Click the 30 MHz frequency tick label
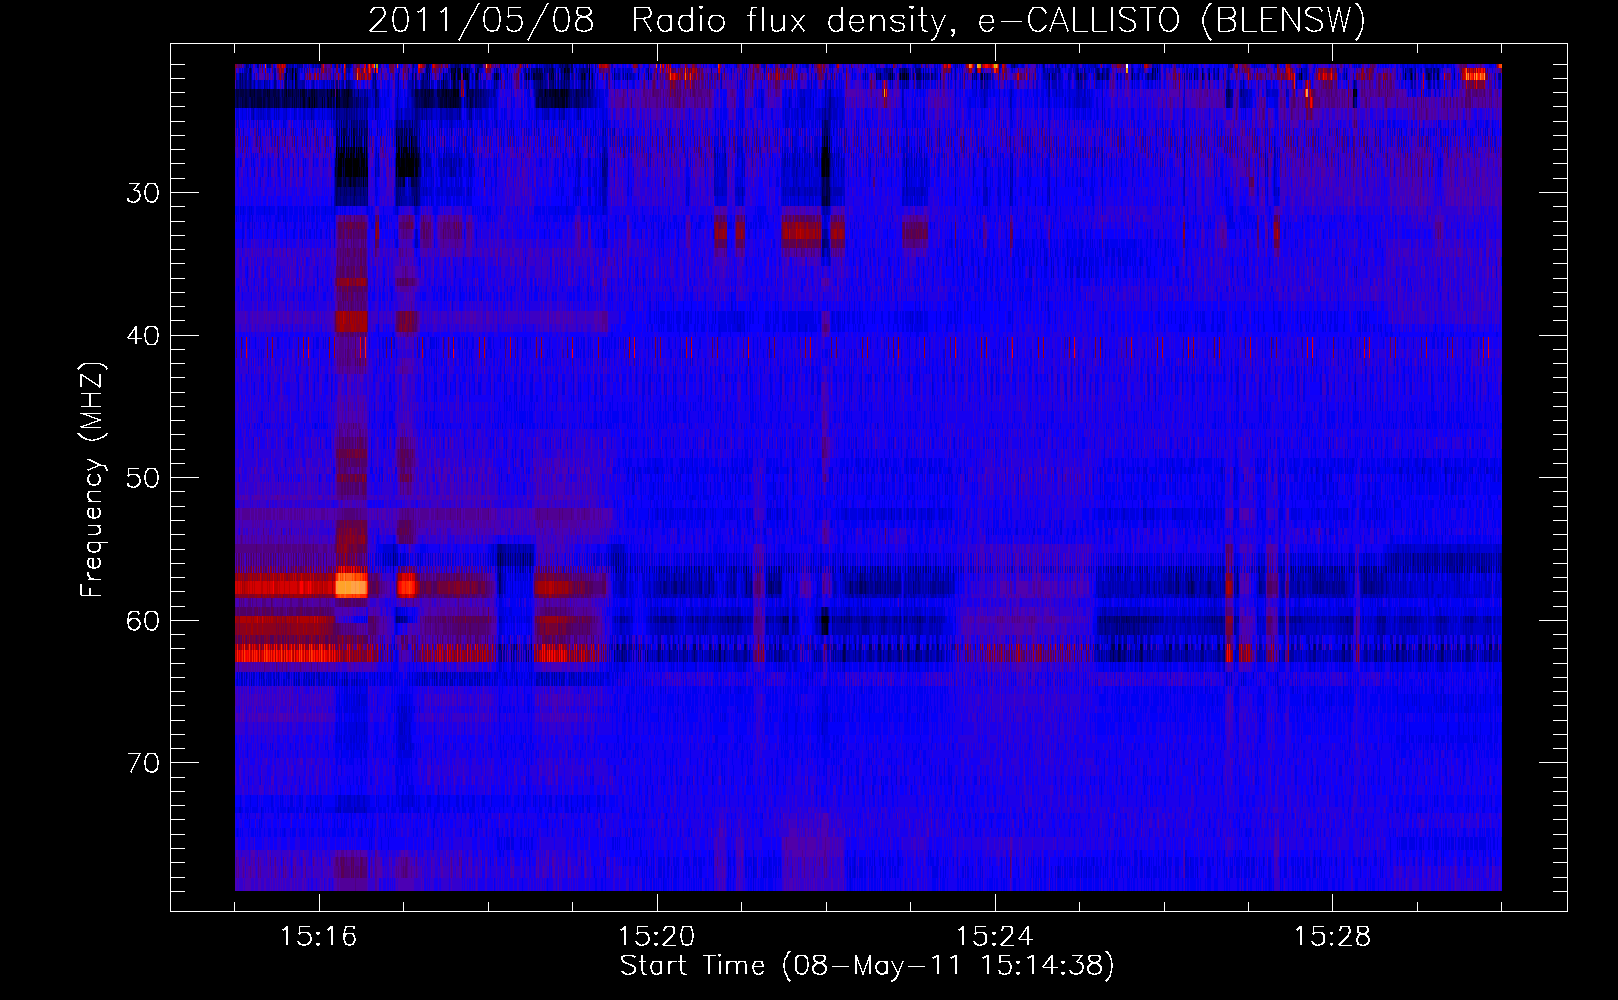The image size is (1618, 1000). tap(143, 193)
